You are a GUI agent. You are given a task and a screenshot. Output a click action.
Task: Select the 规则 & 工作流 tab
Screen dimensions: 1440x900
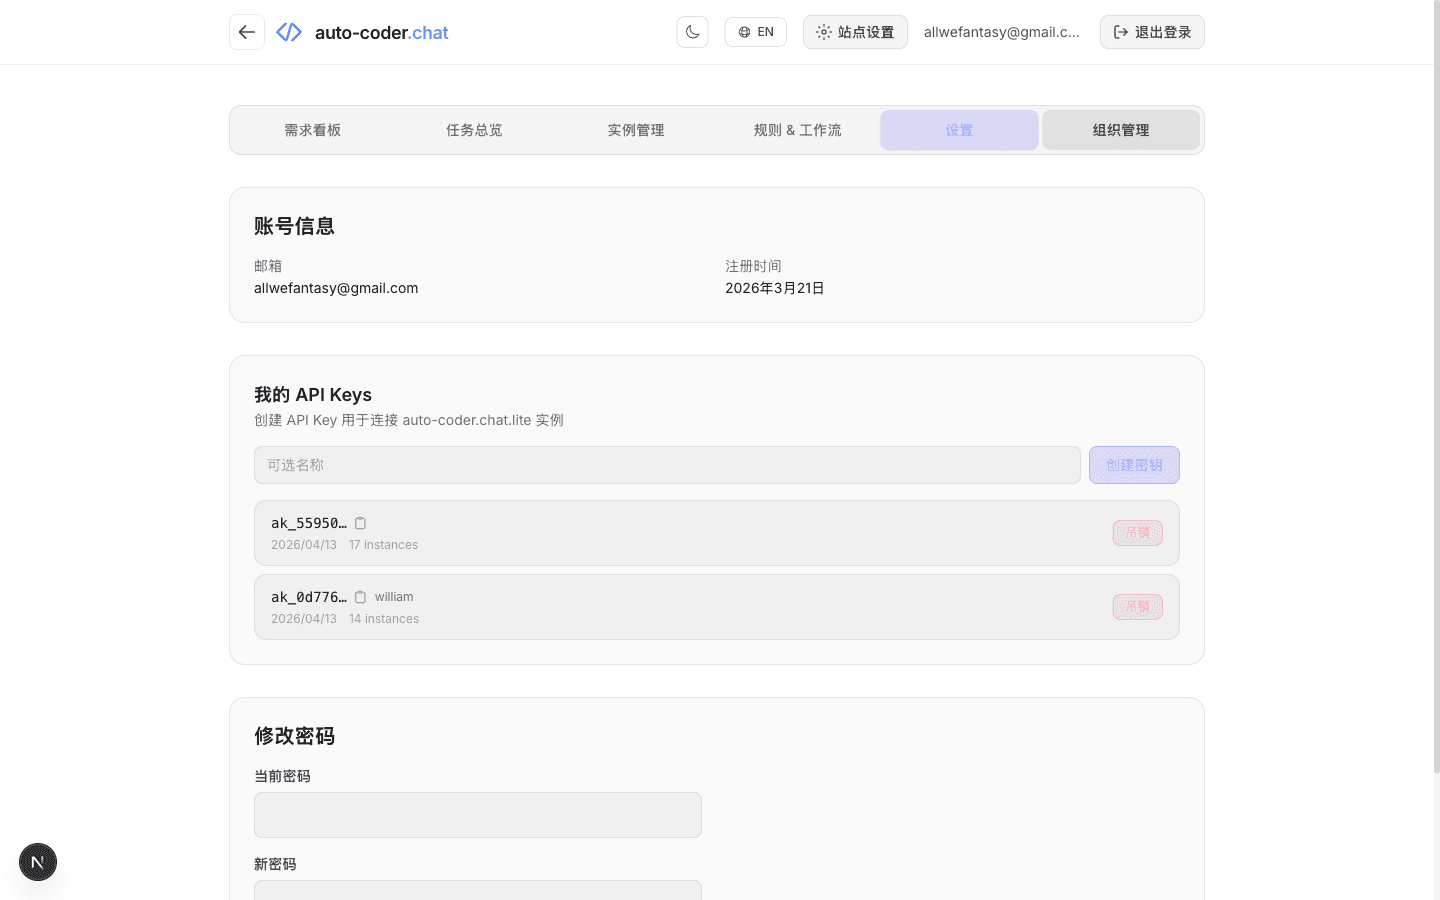click(797, 130)
